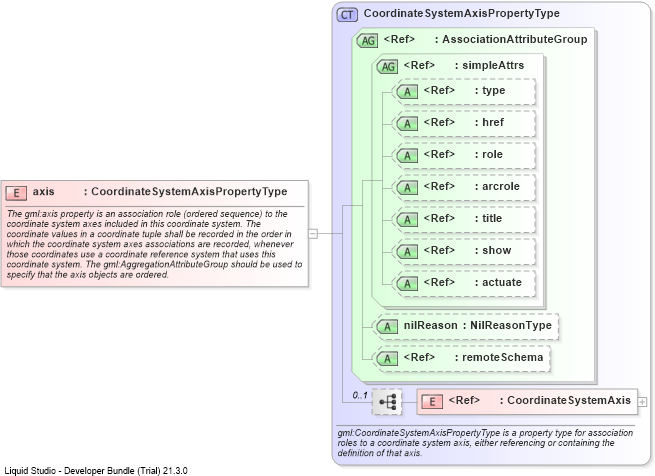The width and height of the screenshot is (655, 476).
Task: Select ': simpleAttrs' label
Action: [x=489, y=65]
